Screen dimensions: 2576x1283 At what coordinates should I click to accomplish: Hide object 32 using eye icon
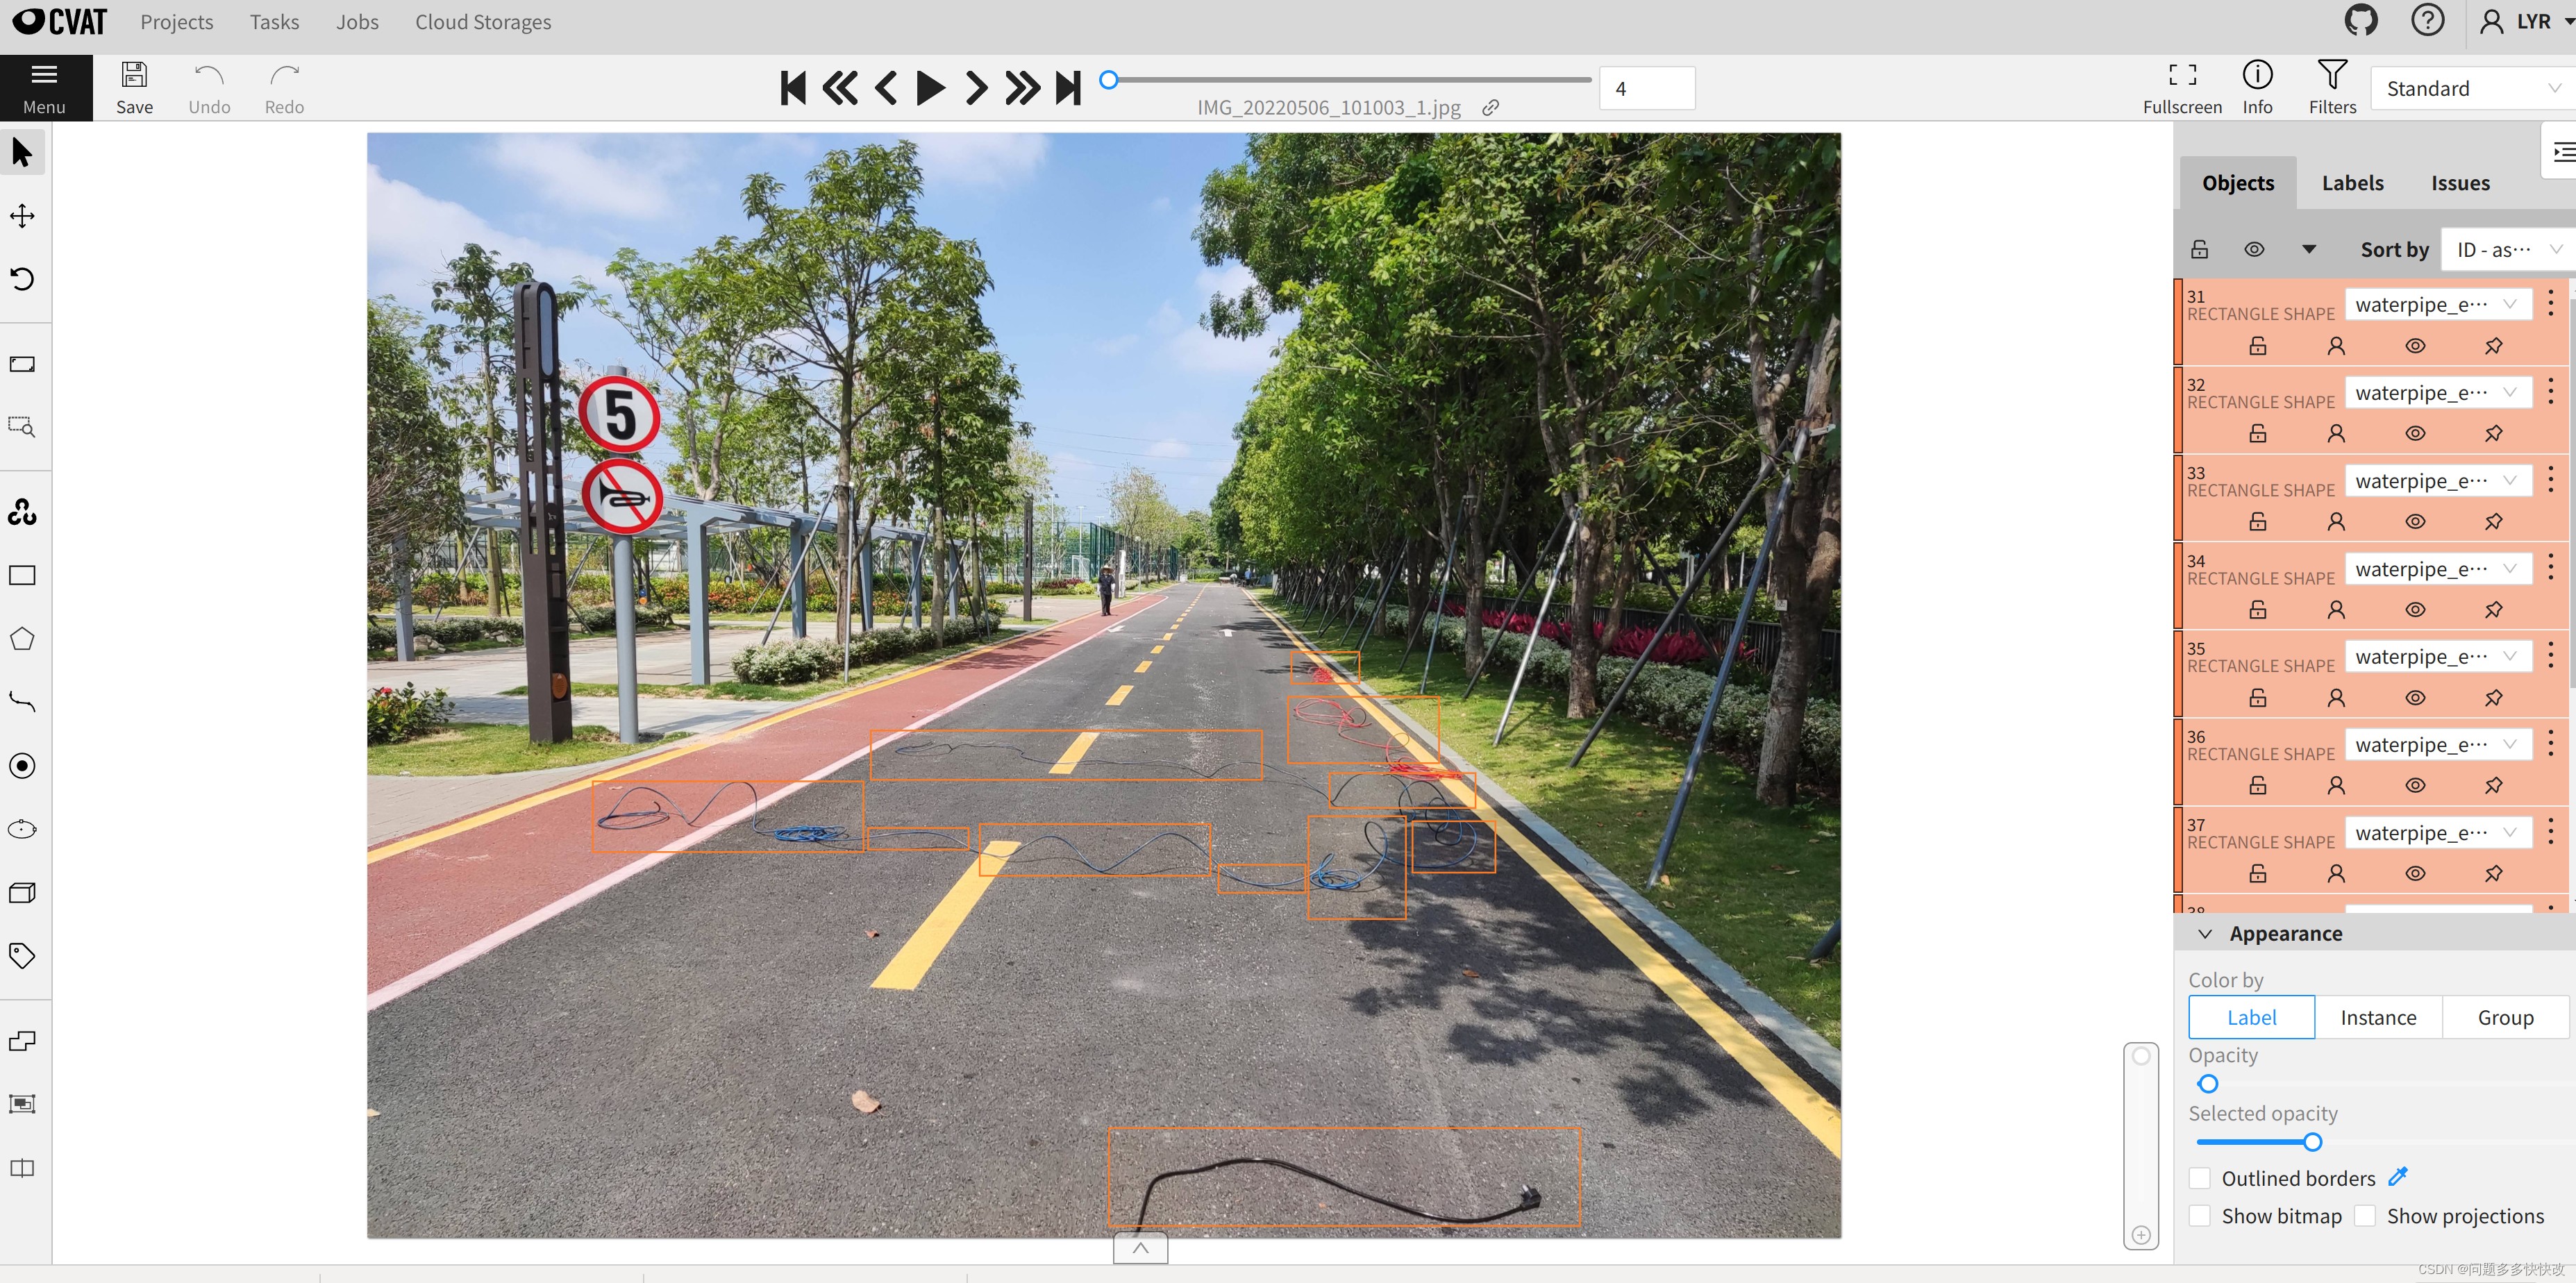tap(2414, 434)
